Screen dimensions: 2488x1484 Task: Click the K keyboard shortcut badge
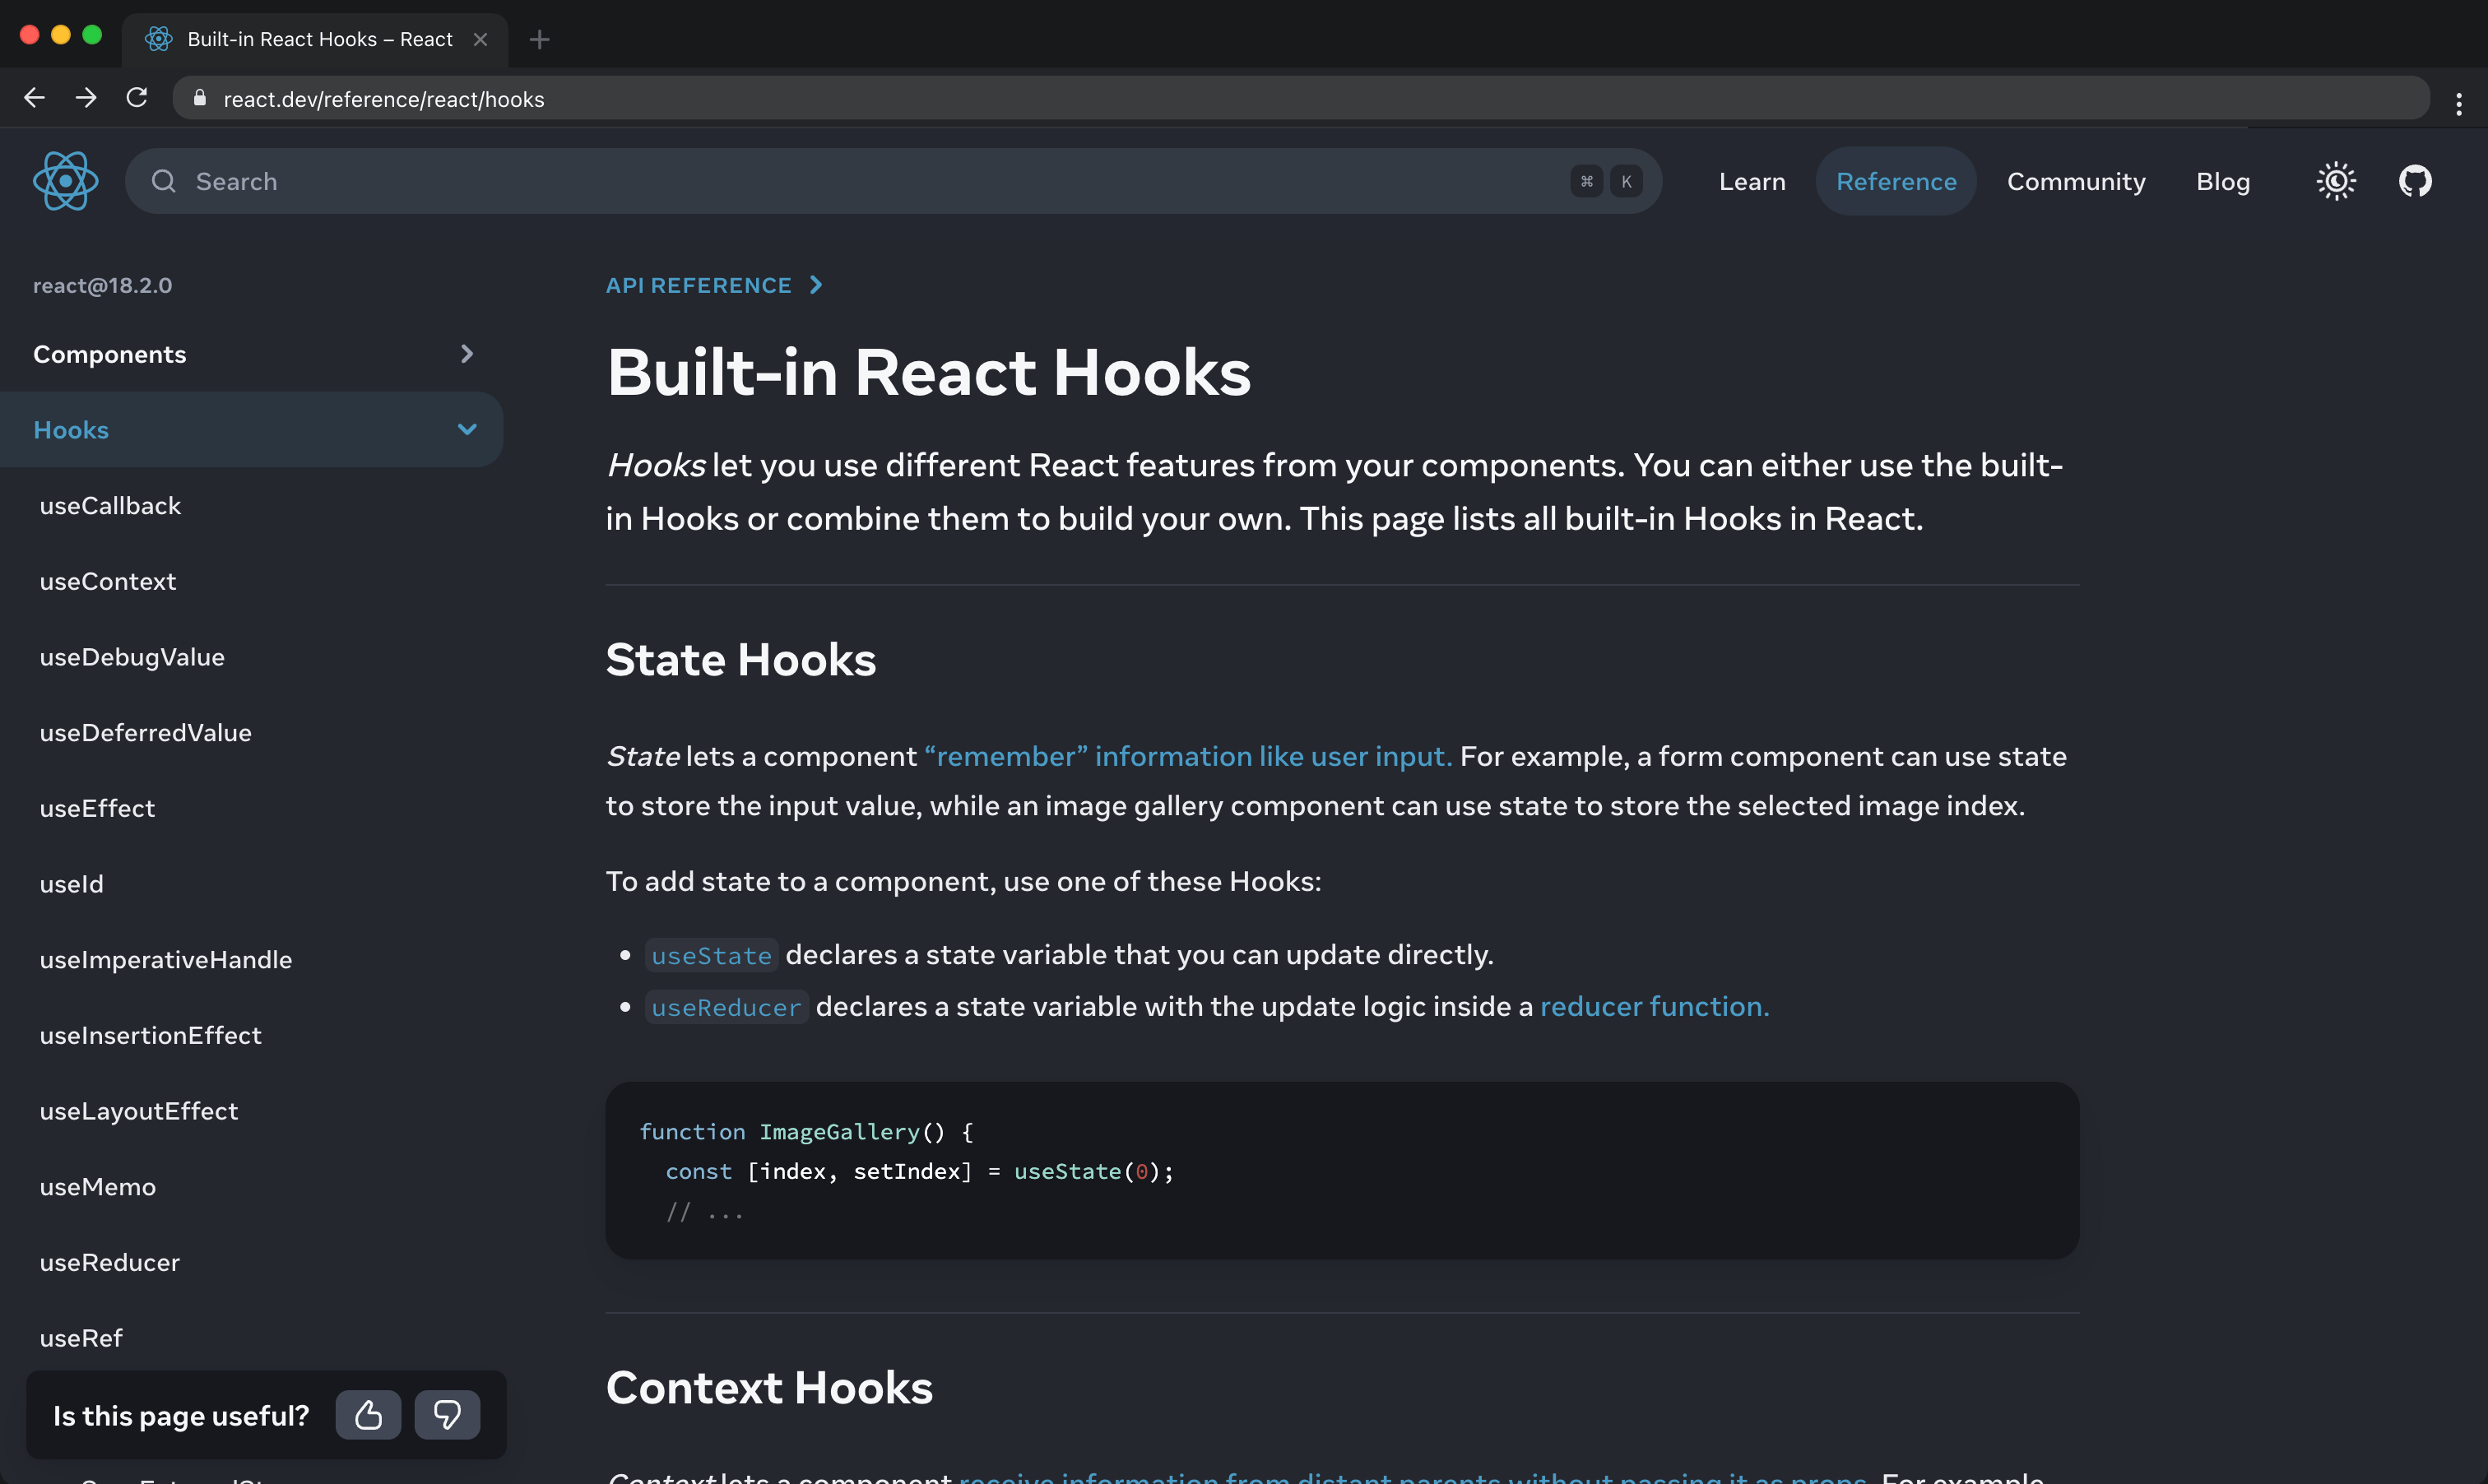[1626, 181]
